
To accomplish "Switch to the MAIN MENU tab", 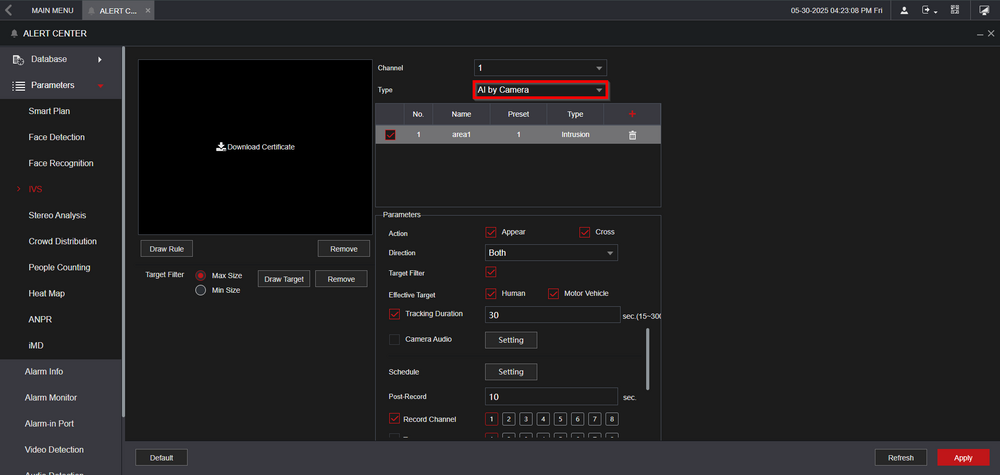I will coord(52,10).
